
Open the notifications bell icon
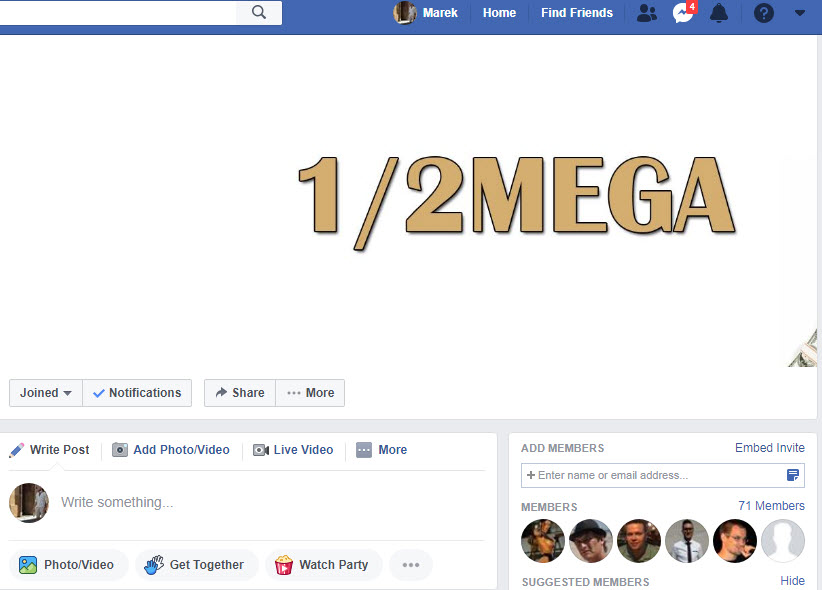point(719,13)
